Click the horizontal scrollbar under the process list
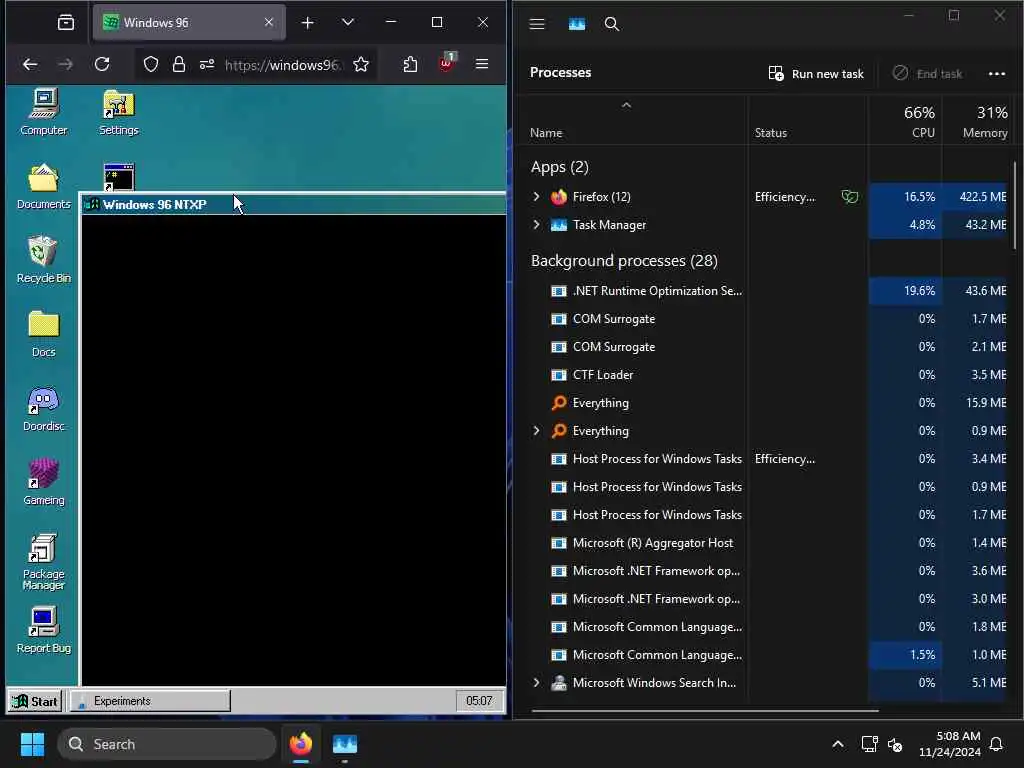 coord(705,711)
